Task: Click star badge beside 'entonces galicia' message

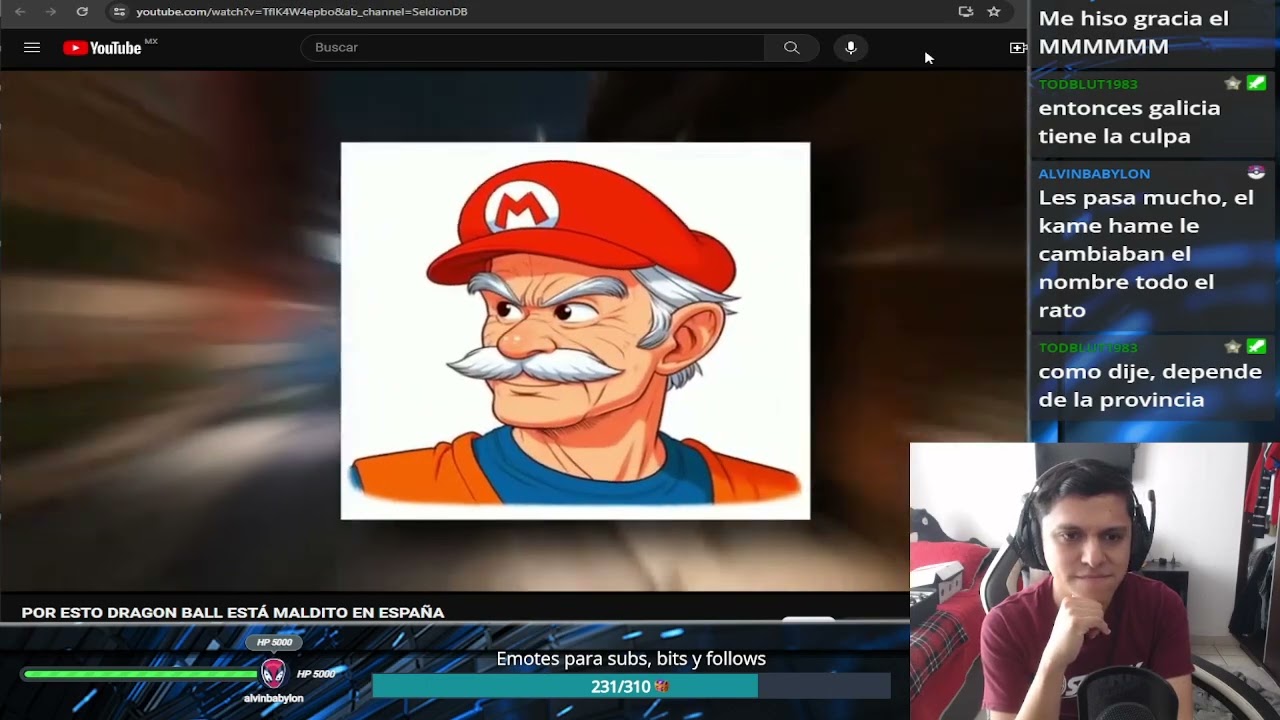Action: (x=1233, y=83)
